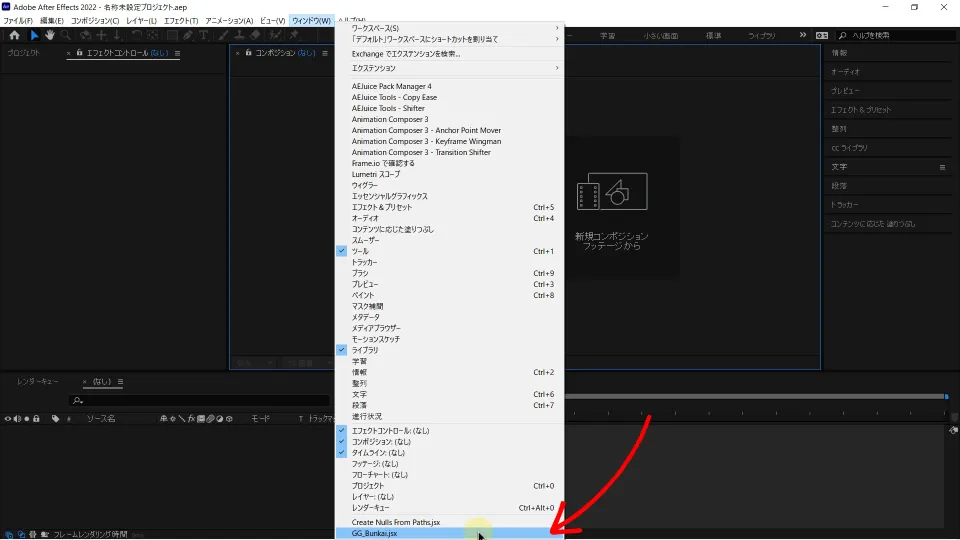Click the 3D layer switch column icon
The height and width of the screenshot is (540, 960).
[x=229, y=419]
